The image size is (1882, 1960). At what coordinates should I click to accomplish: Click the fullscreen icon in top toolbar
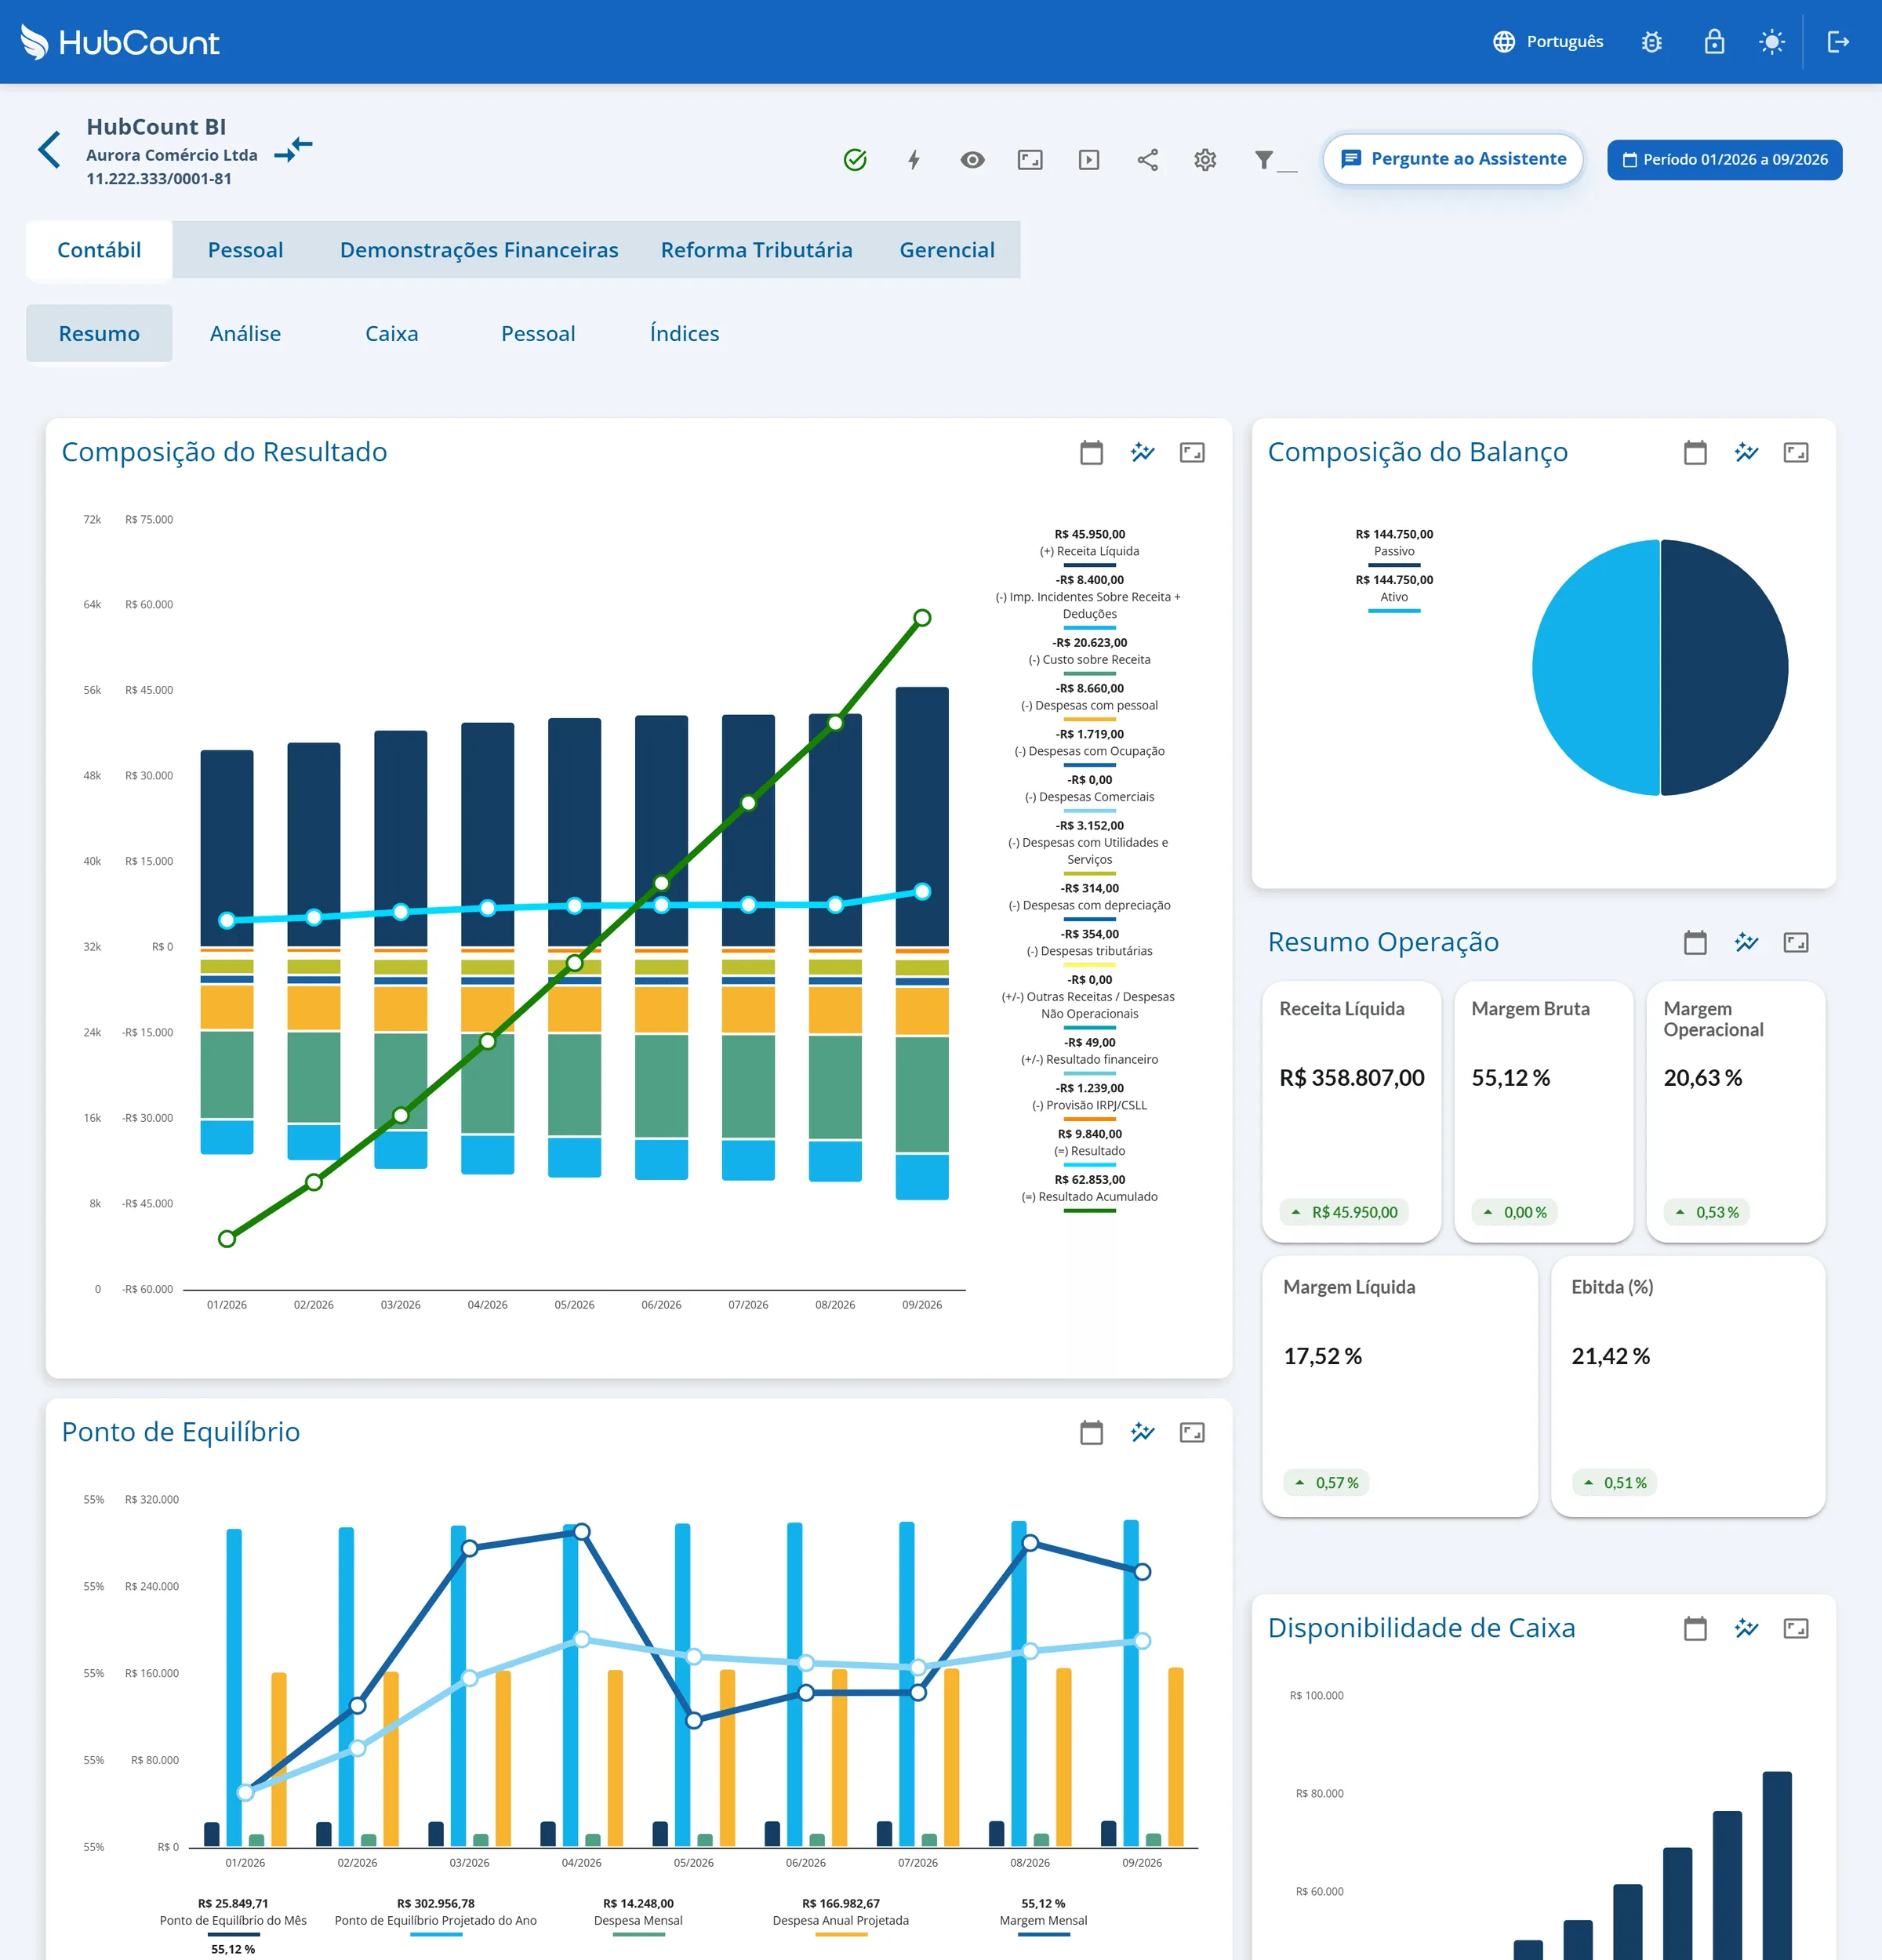1030,160
